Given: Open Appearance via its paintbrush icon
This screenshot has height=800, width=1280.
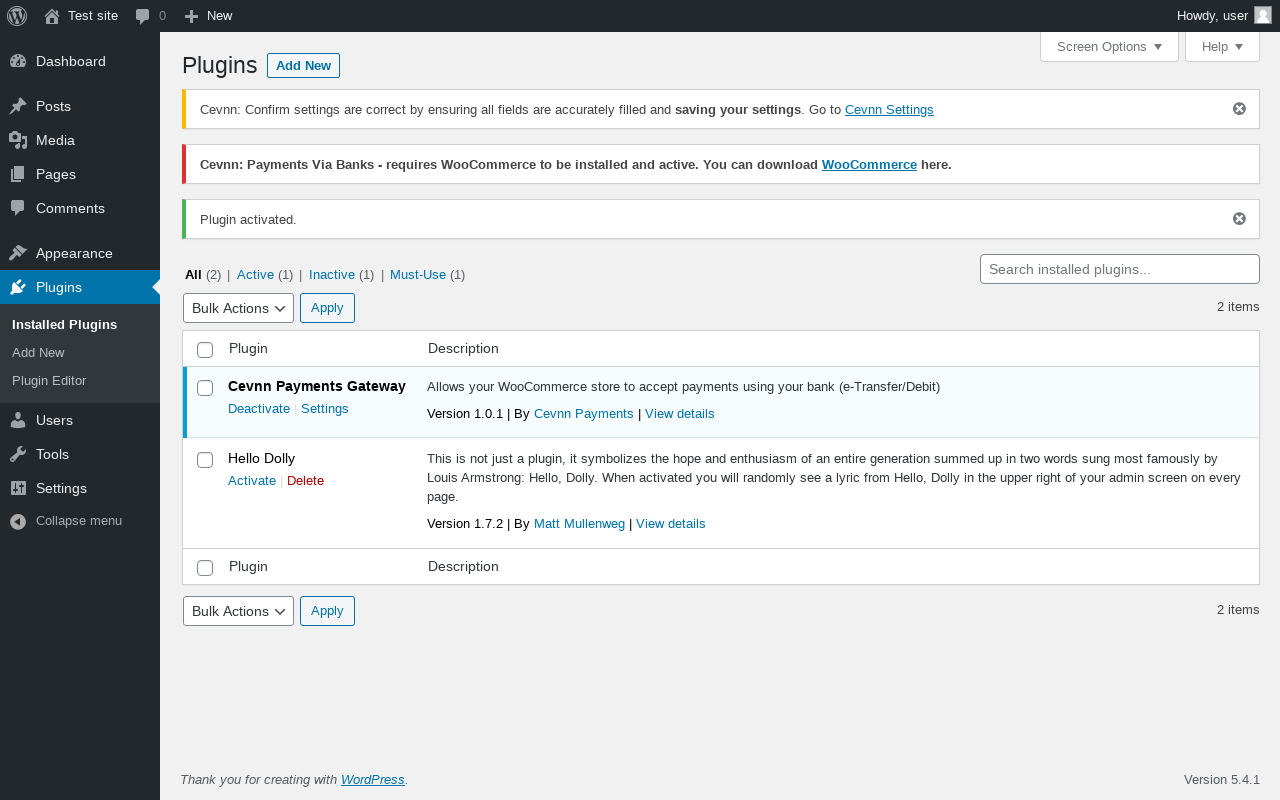Looking at the screenshot, I should click(18, 253).
